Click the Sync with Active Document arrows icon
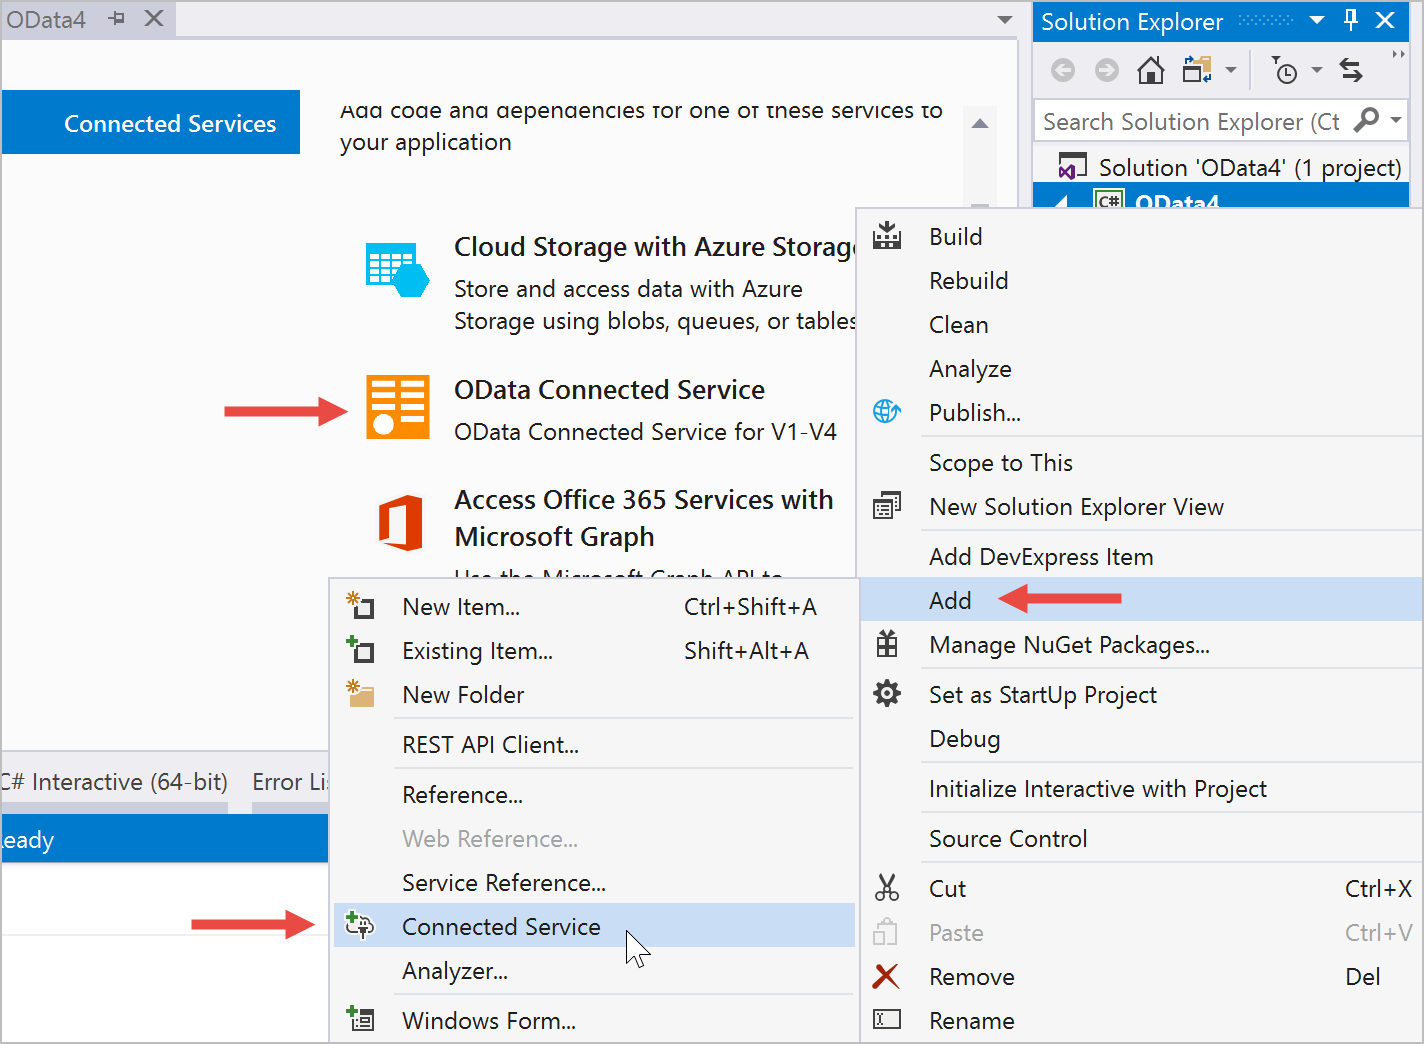The width and height of the screenshot is (1424, 1044). click(x=1351, y=70)
